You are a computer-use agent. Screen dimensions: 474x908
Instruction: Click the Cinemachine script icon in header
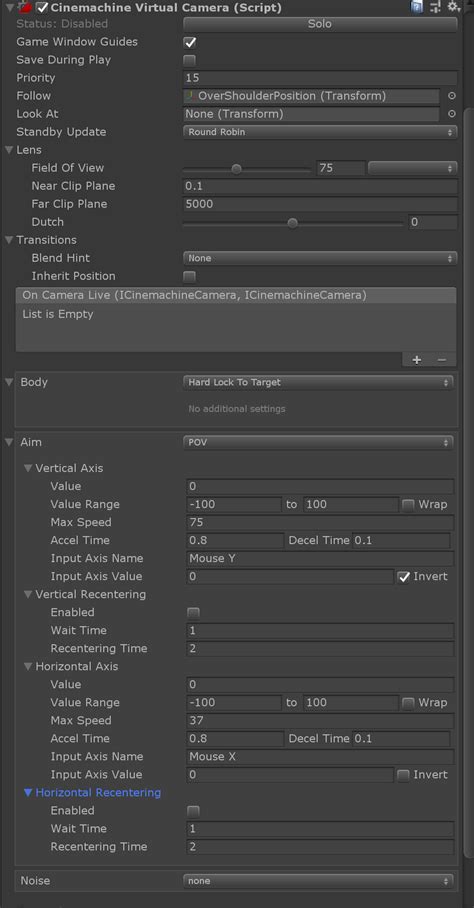[25, 8]
